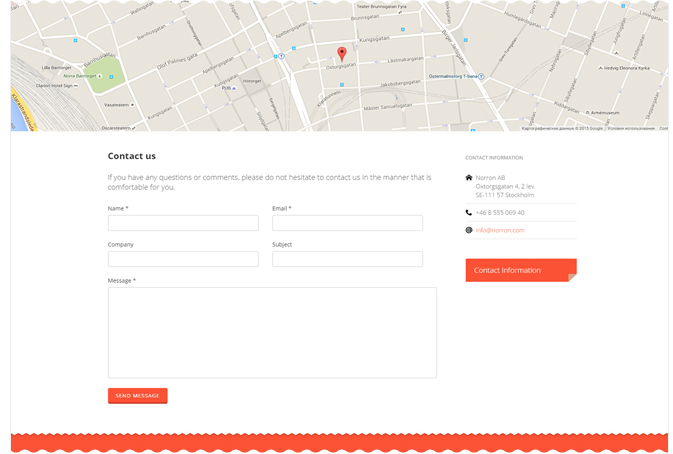This screenshot has height=454, width=673.
Task: Click the Lilla Bantorget label on map
Action: click(56, 68)
